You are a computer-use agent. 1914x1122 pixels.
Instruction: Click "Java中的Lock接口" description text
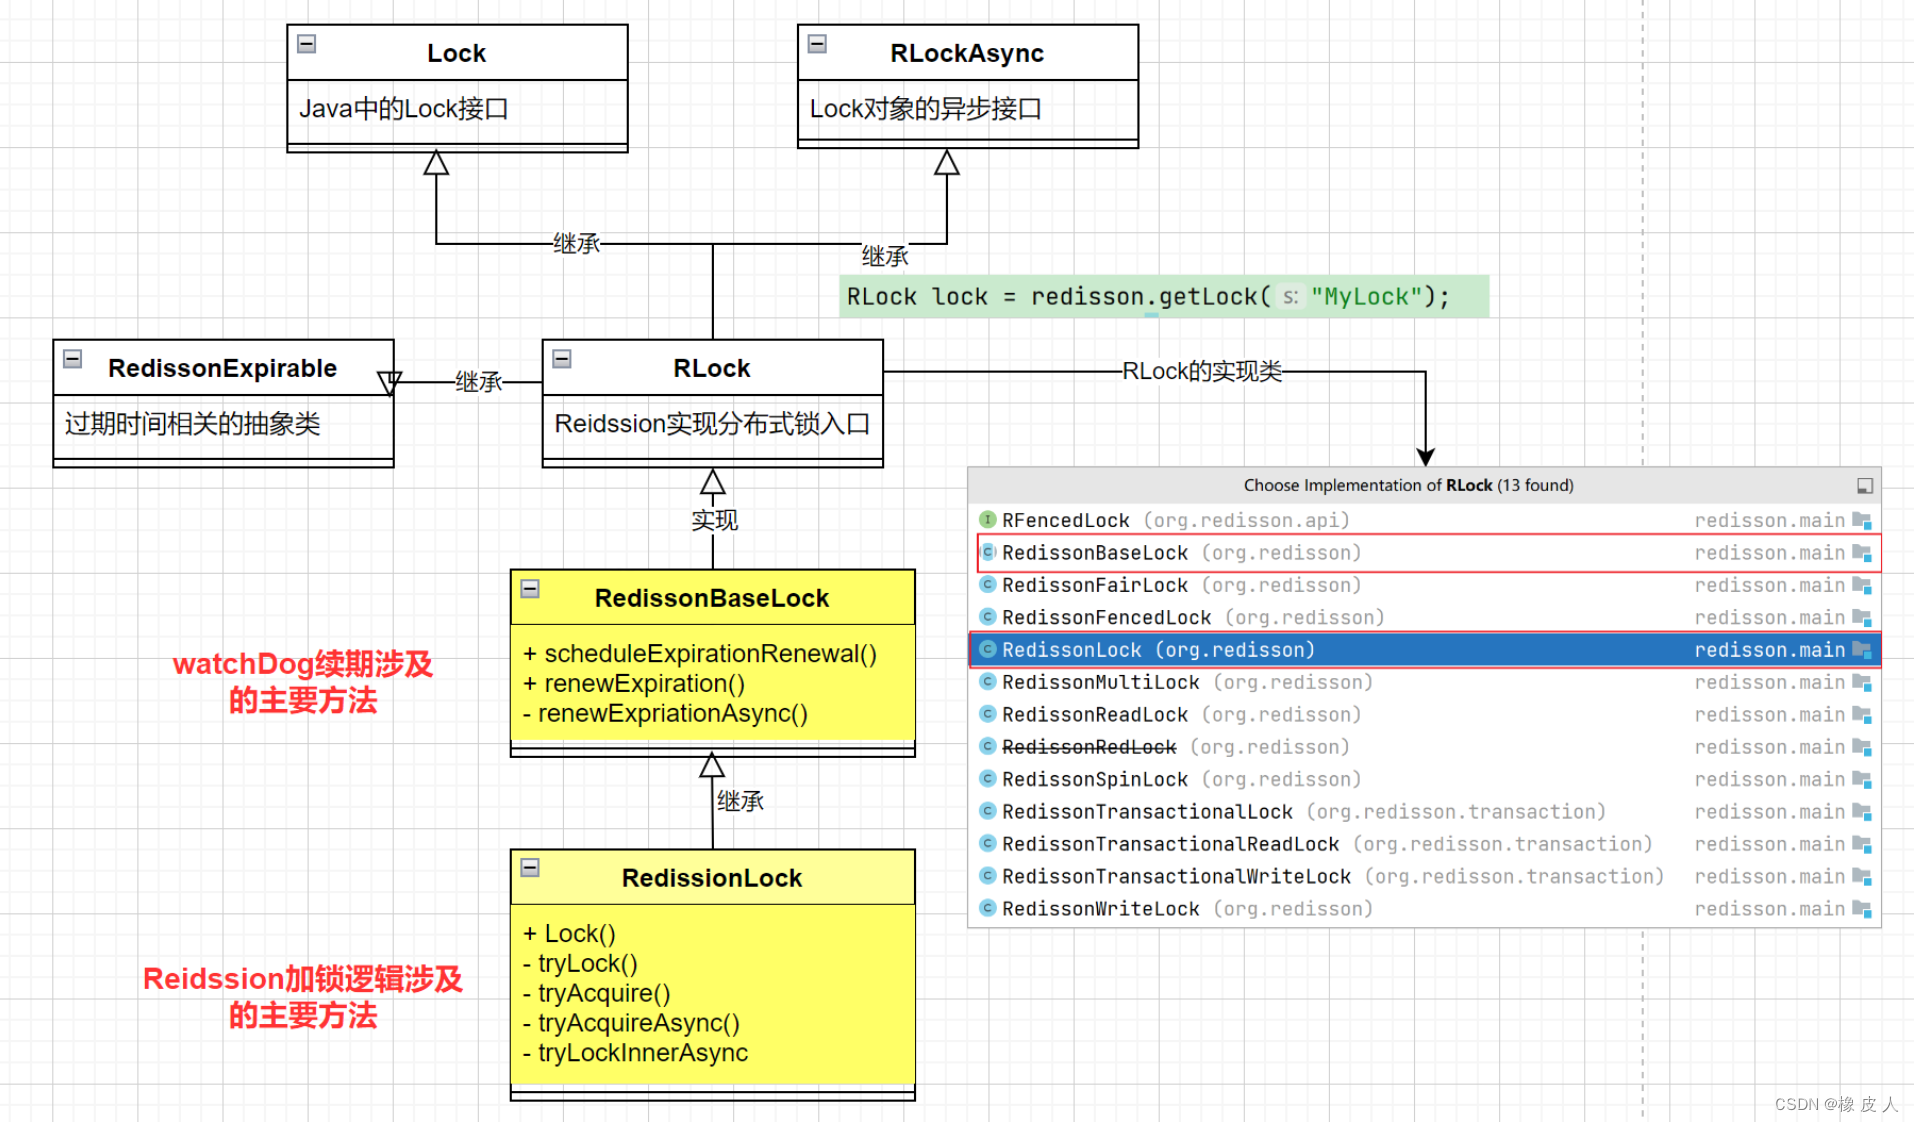(x=404, y=108)
